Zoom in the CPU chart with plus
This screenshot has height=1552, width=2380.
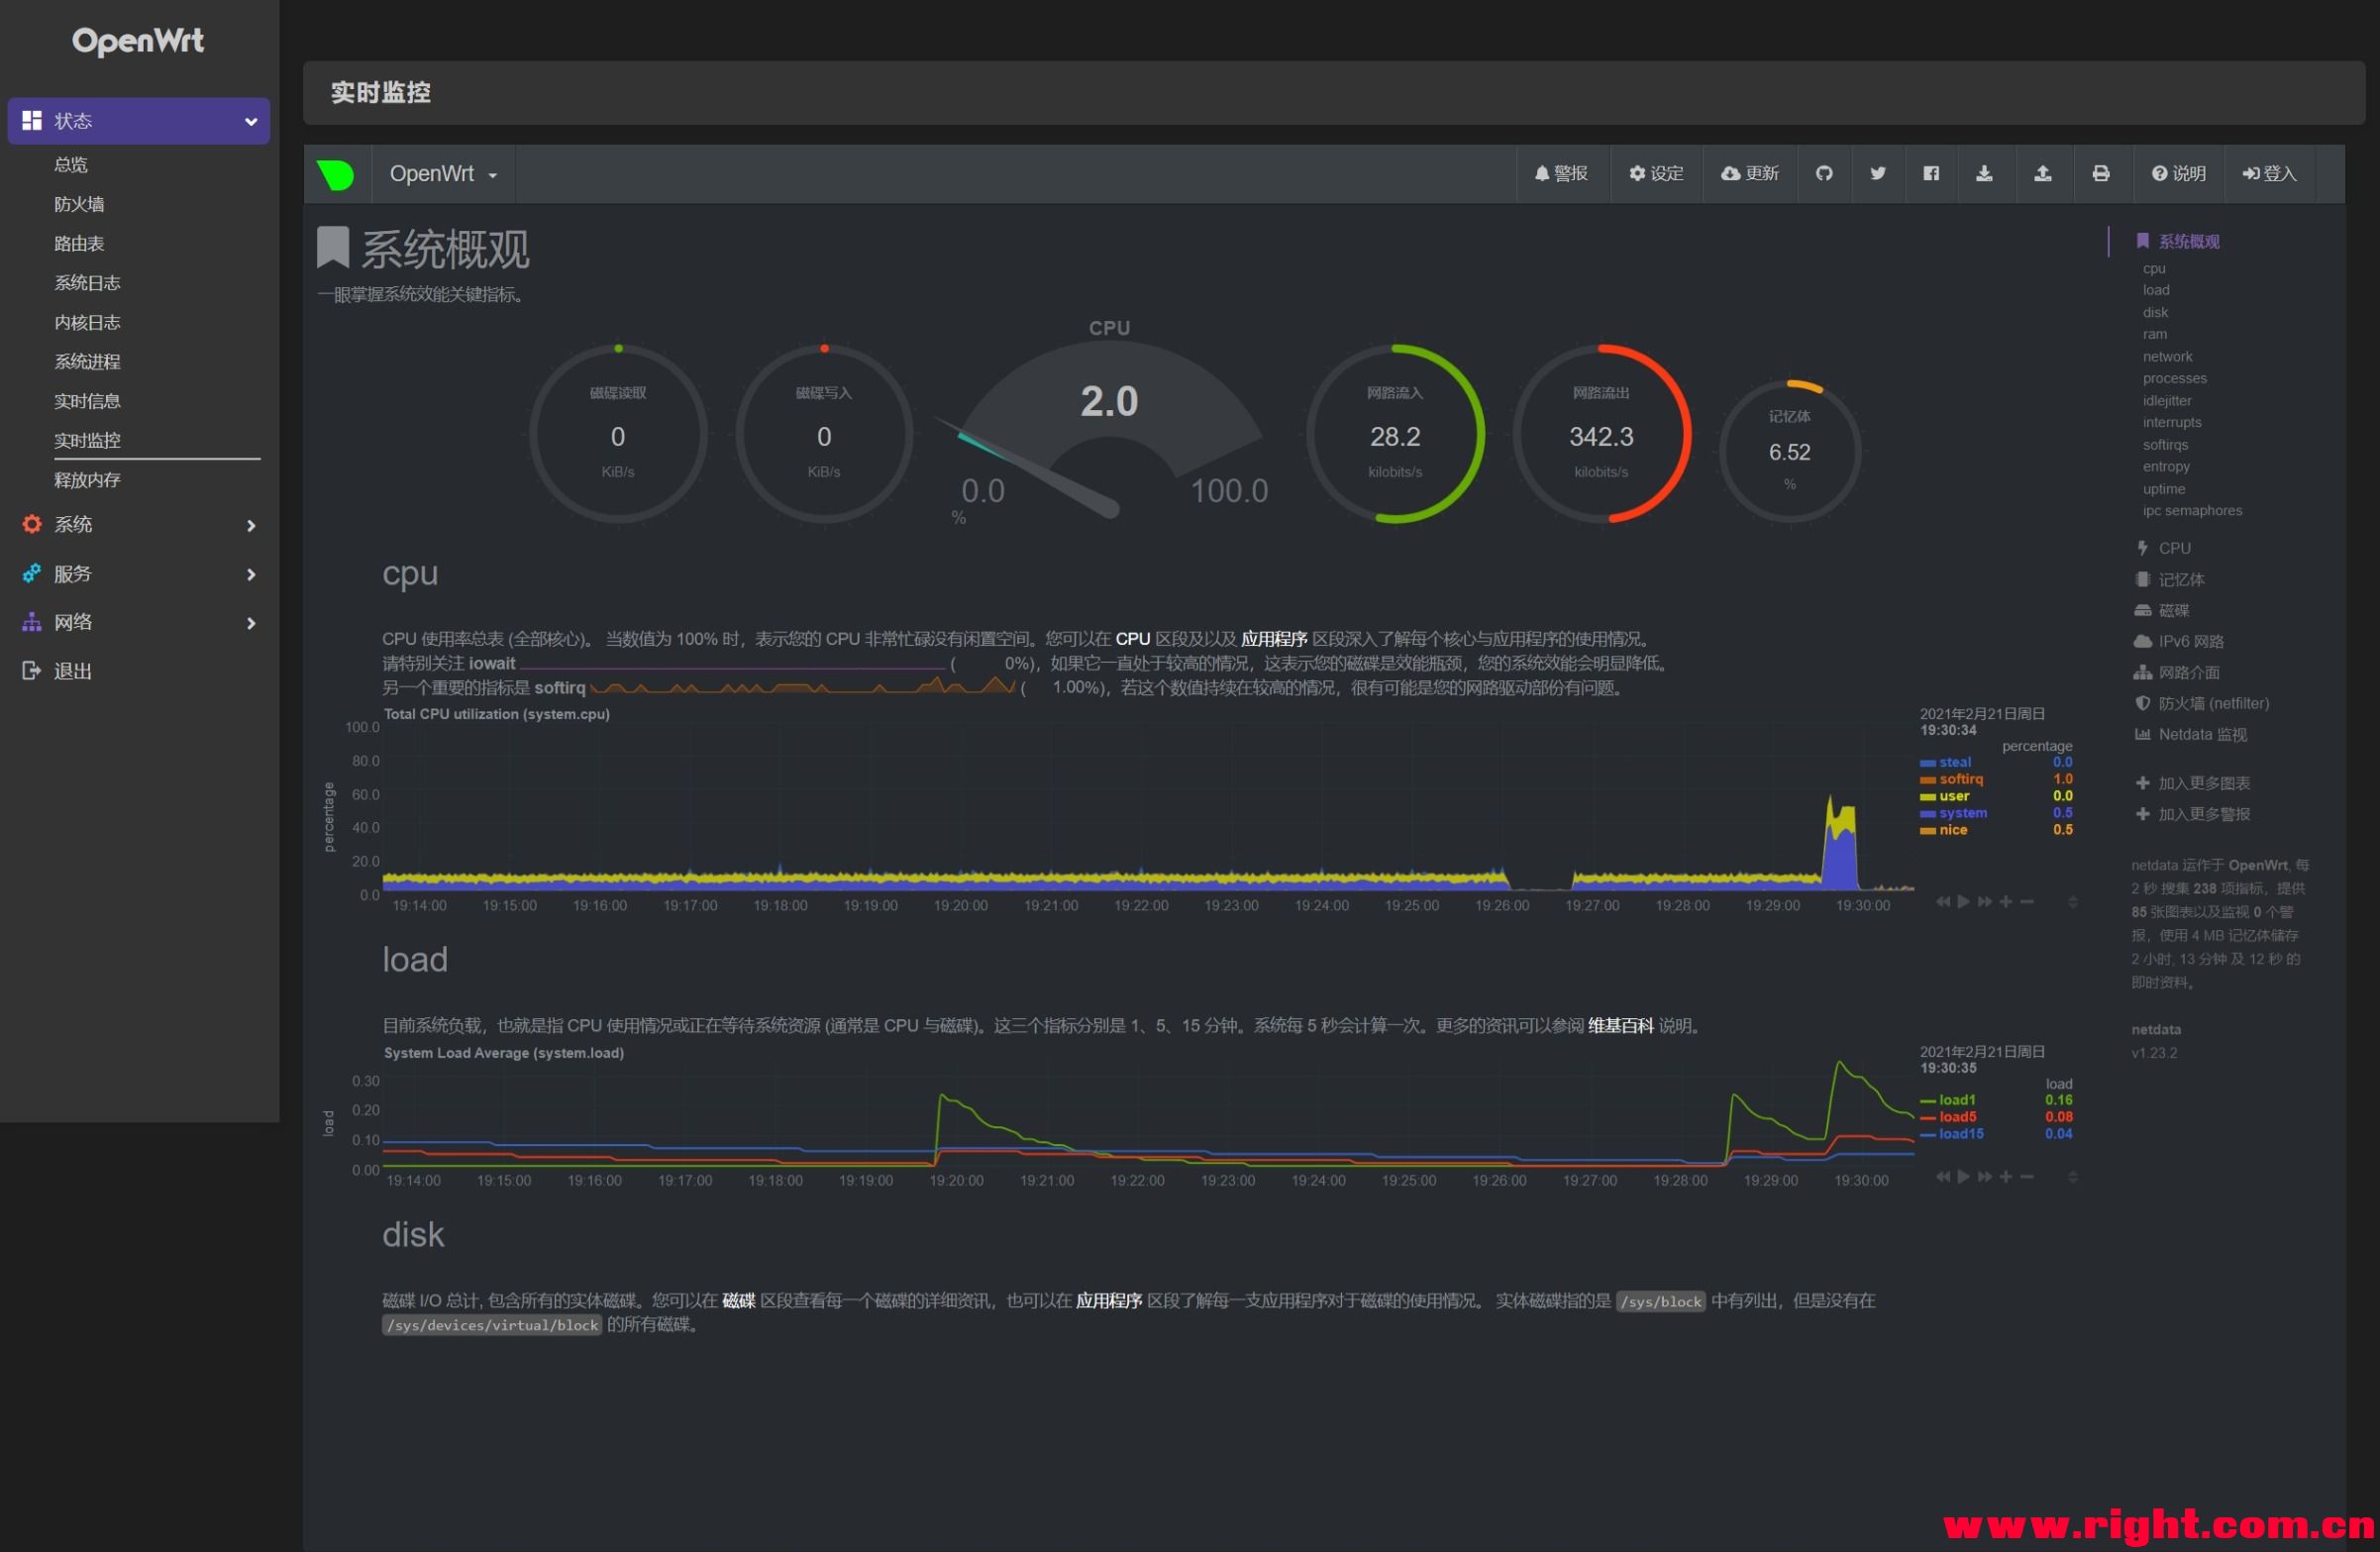(2005, 902)
